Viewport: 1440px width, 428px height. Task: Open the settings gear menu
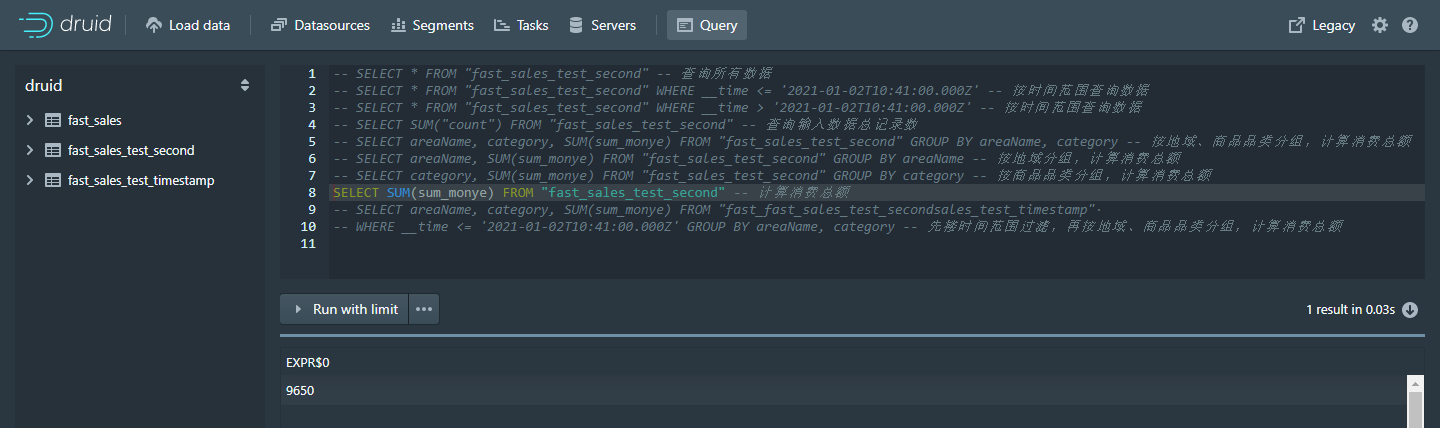point(1380,25)
